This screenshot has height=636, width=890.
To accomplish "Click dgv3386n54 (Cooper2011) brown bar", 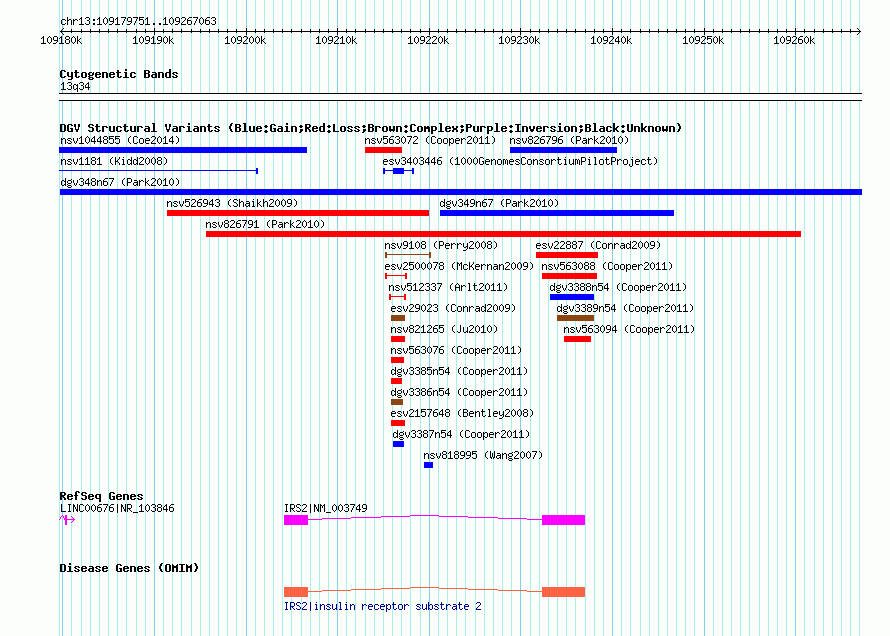I will click(x=397, y=402).
